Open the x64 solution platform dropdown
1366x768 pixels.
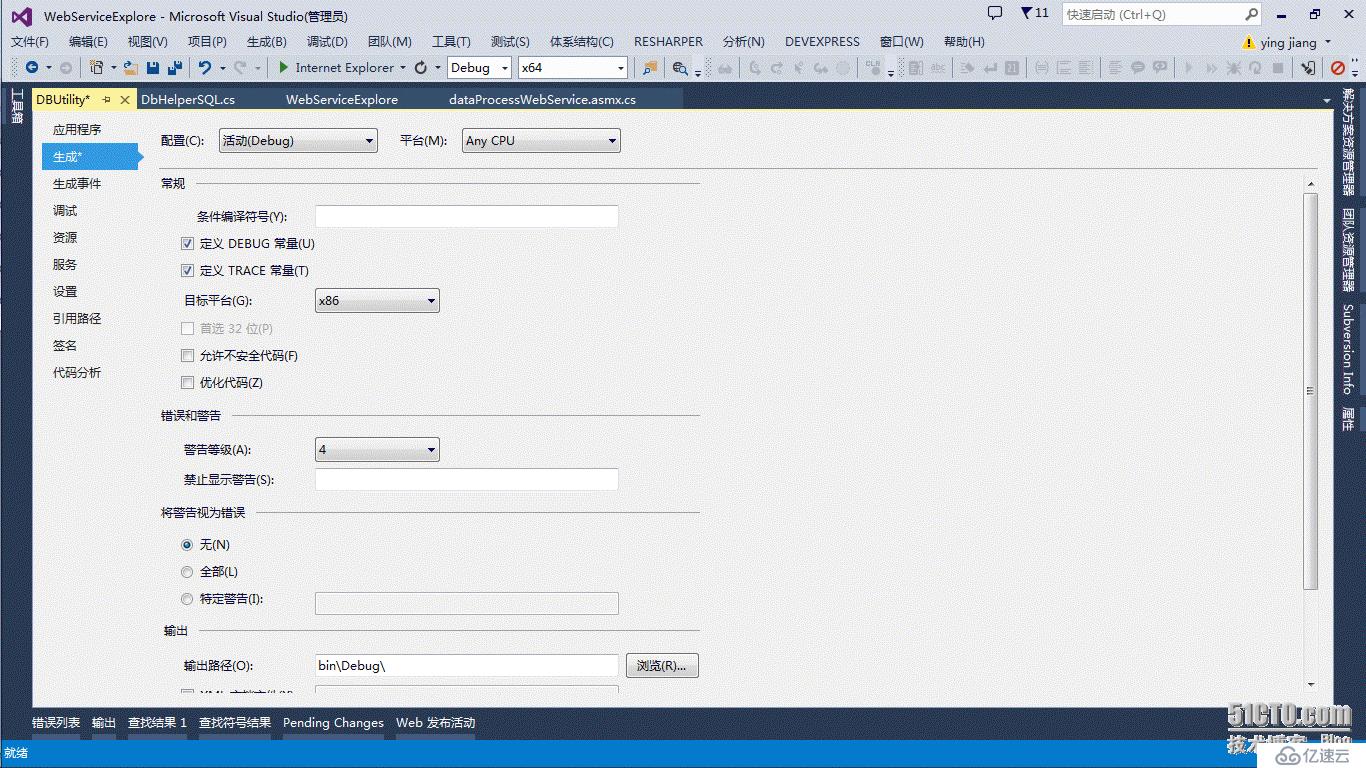pyautogui.click(x=573, y=68)
